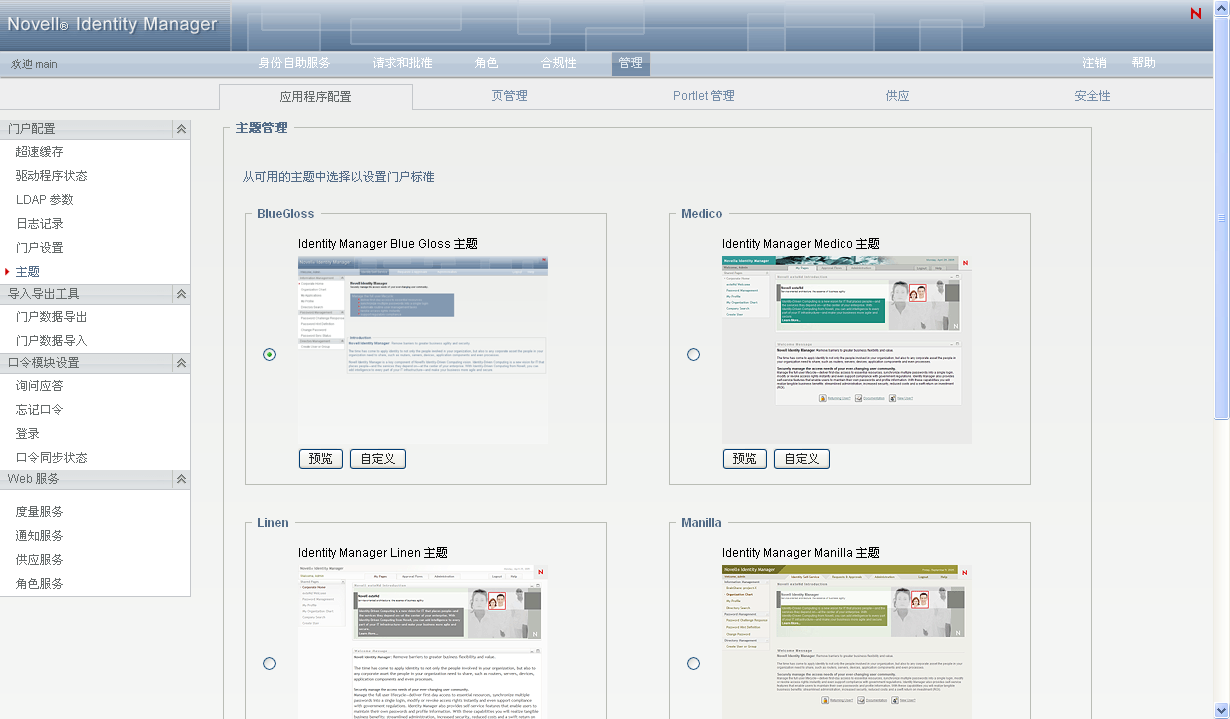
Task: Click 自定义 button under Medico theme
Action: pyautogui.click(x=801, y=459)
